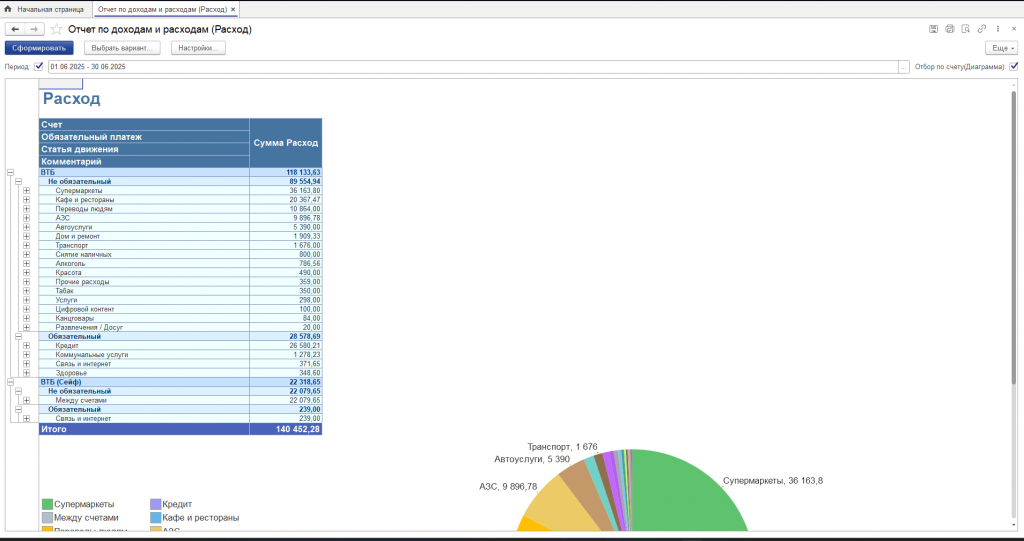Collapse Обязательный 28 578,69 group
1024x541 pixels.
point(18,336)
